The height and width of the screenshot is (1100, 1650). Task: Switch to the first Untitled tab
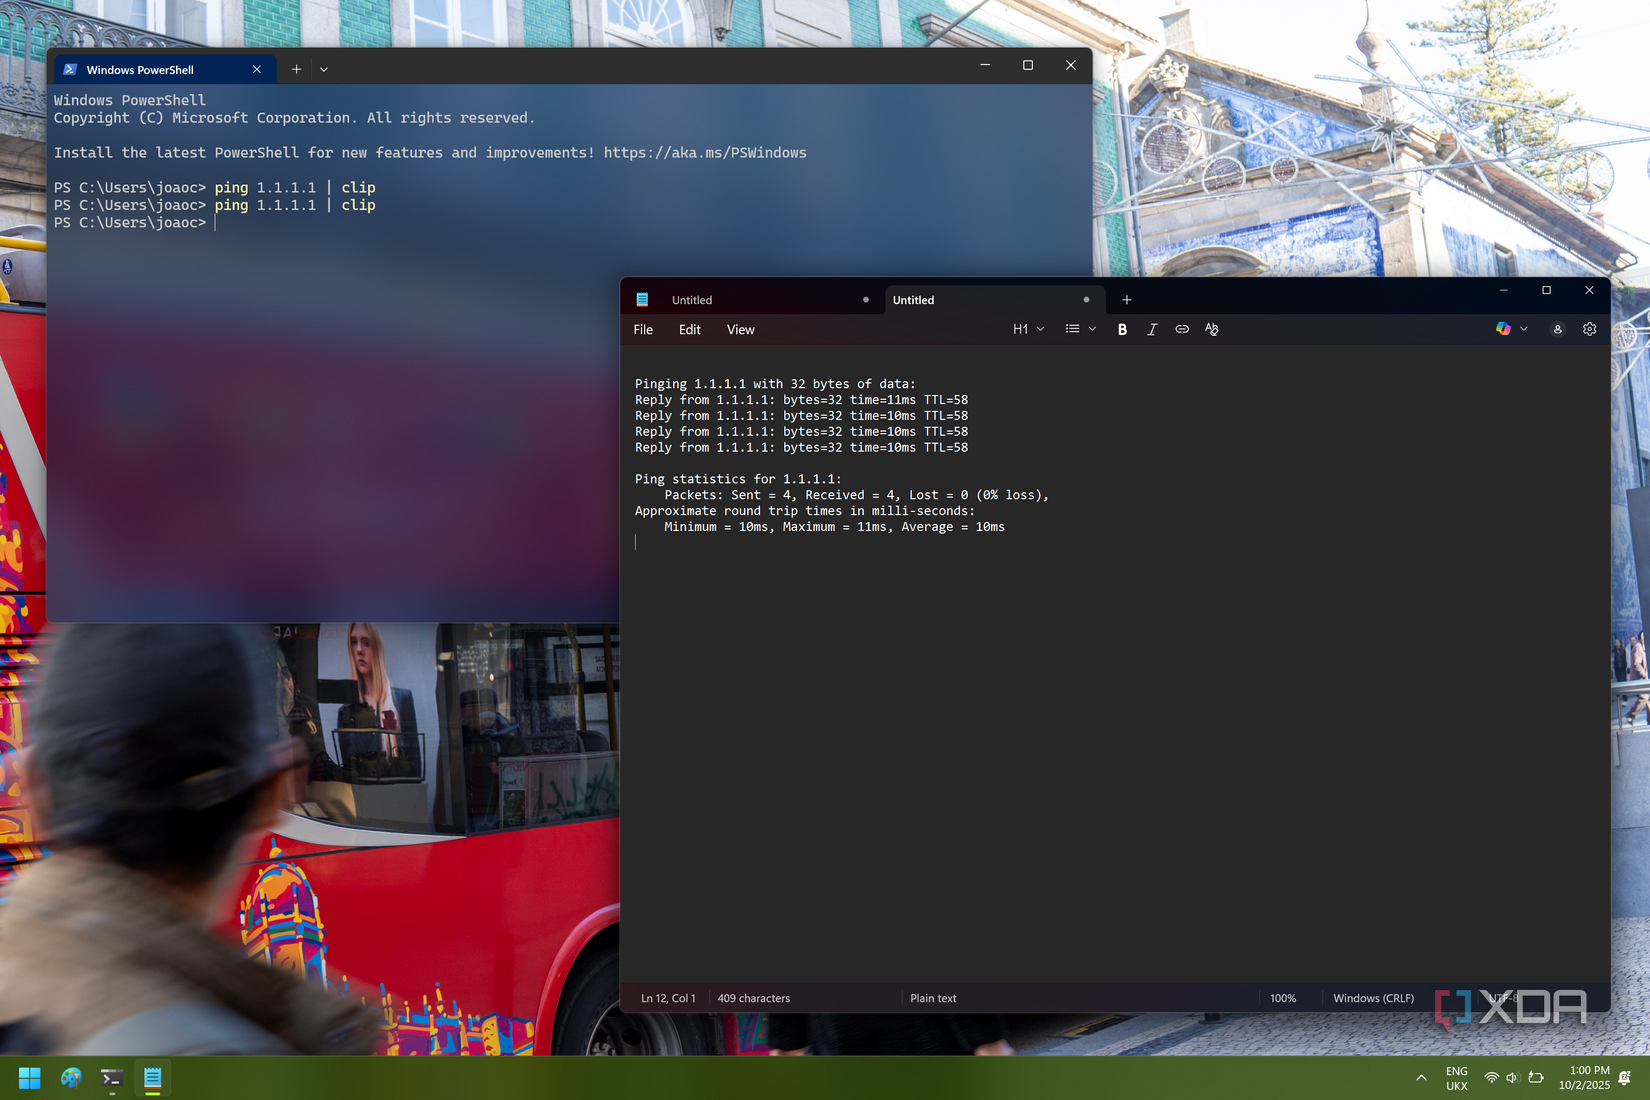click(692, 299)
